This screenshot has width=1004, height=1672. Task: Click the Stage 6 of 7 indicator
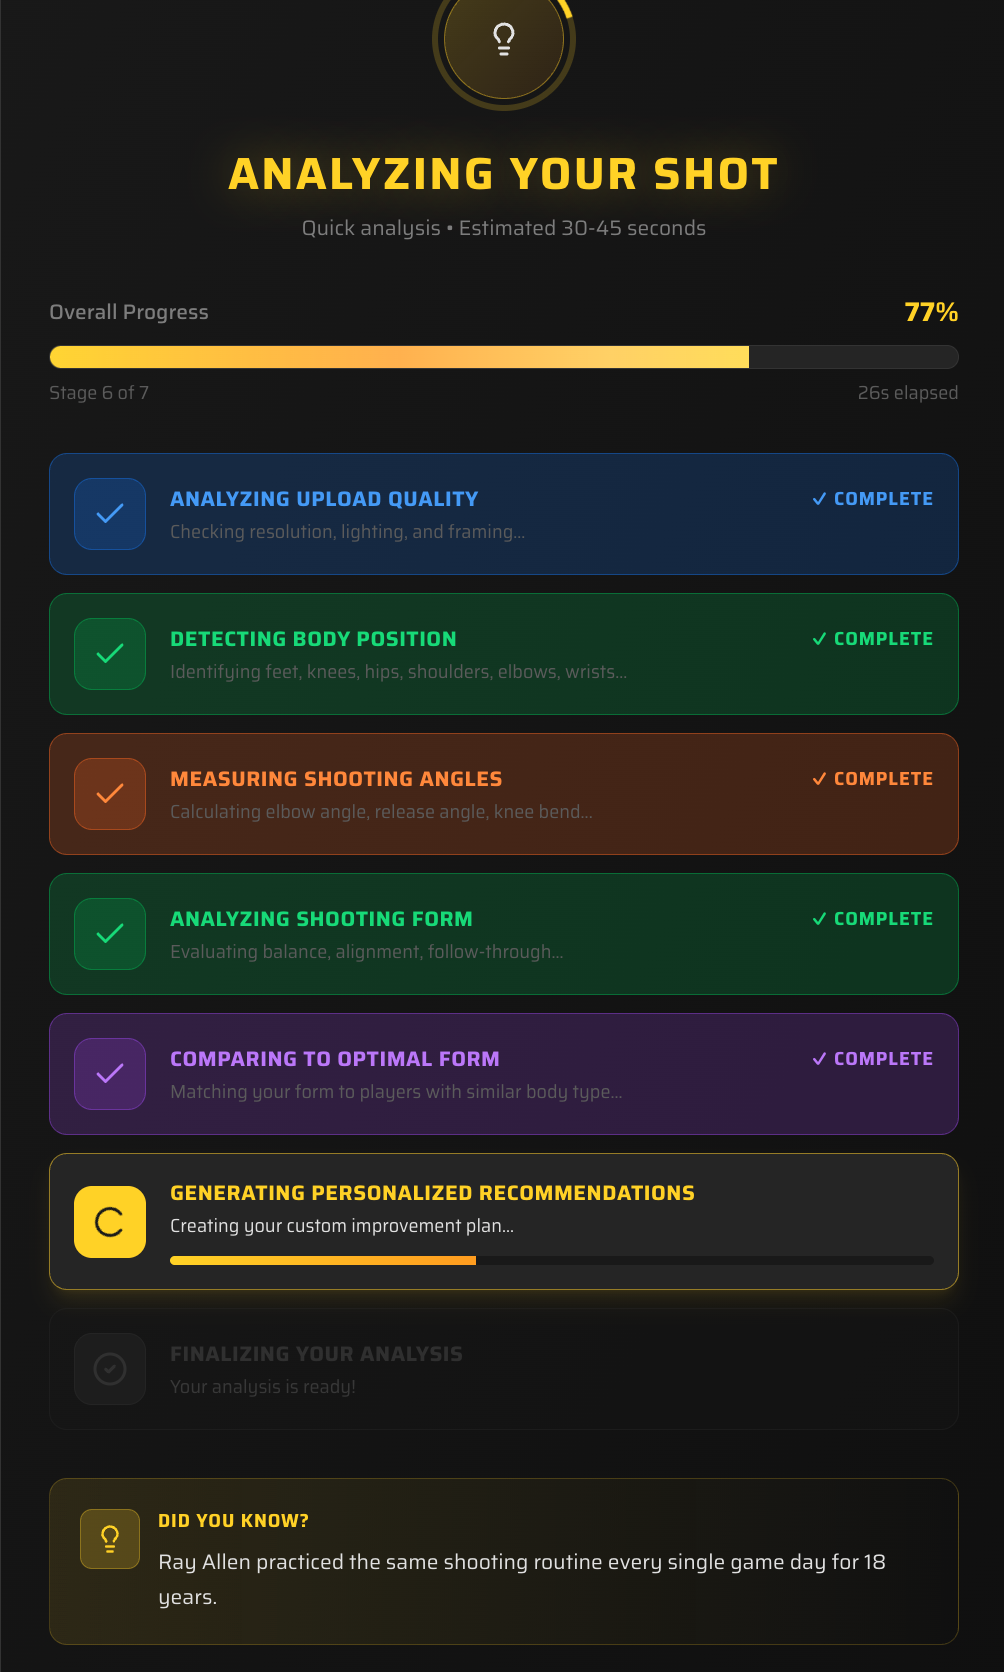pyautogui.click(x=97, y=393)
